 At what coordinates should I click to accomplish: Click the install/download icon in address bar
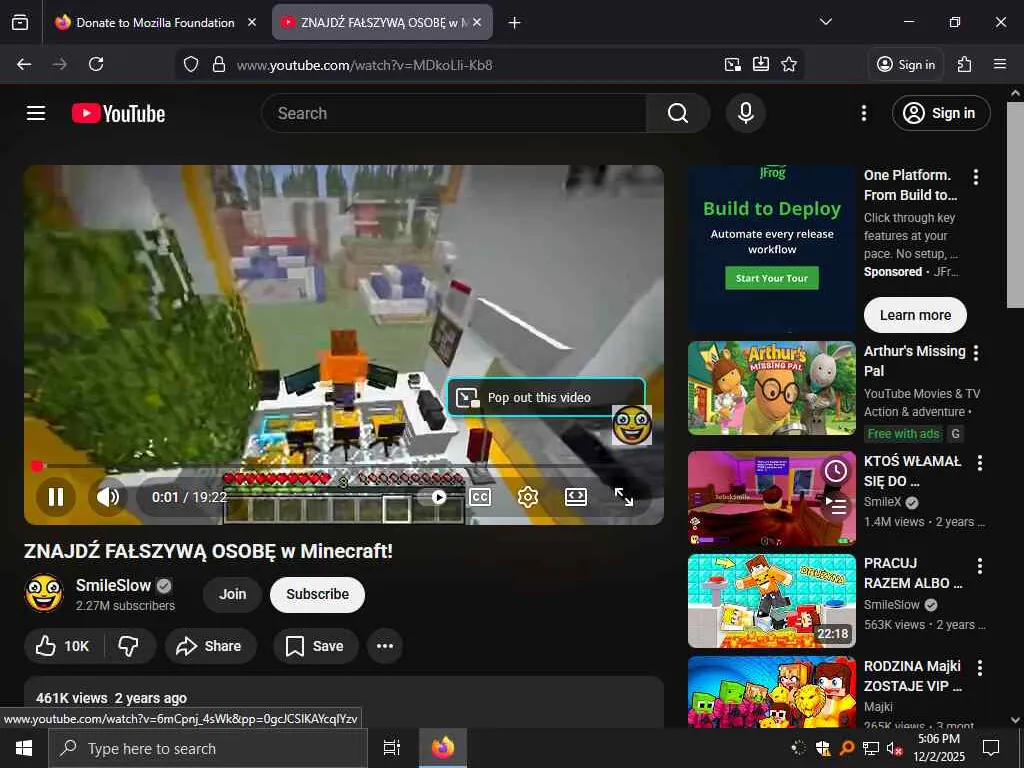click(x=761, y=64)
